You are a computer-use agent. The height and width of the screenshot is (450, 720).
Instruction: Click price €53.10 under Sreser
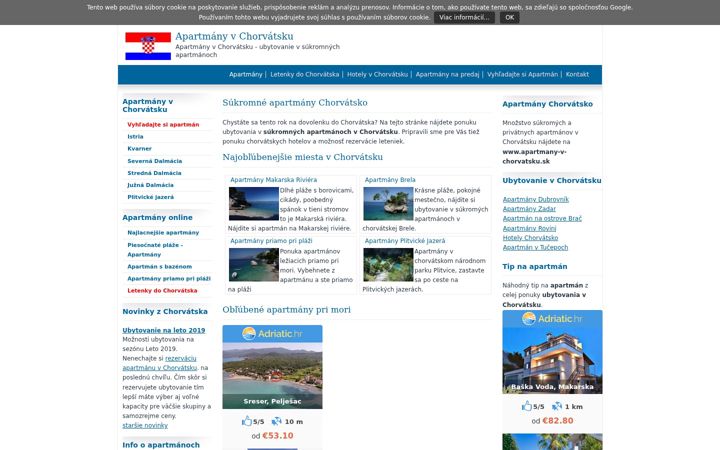(x=277, y=436)
